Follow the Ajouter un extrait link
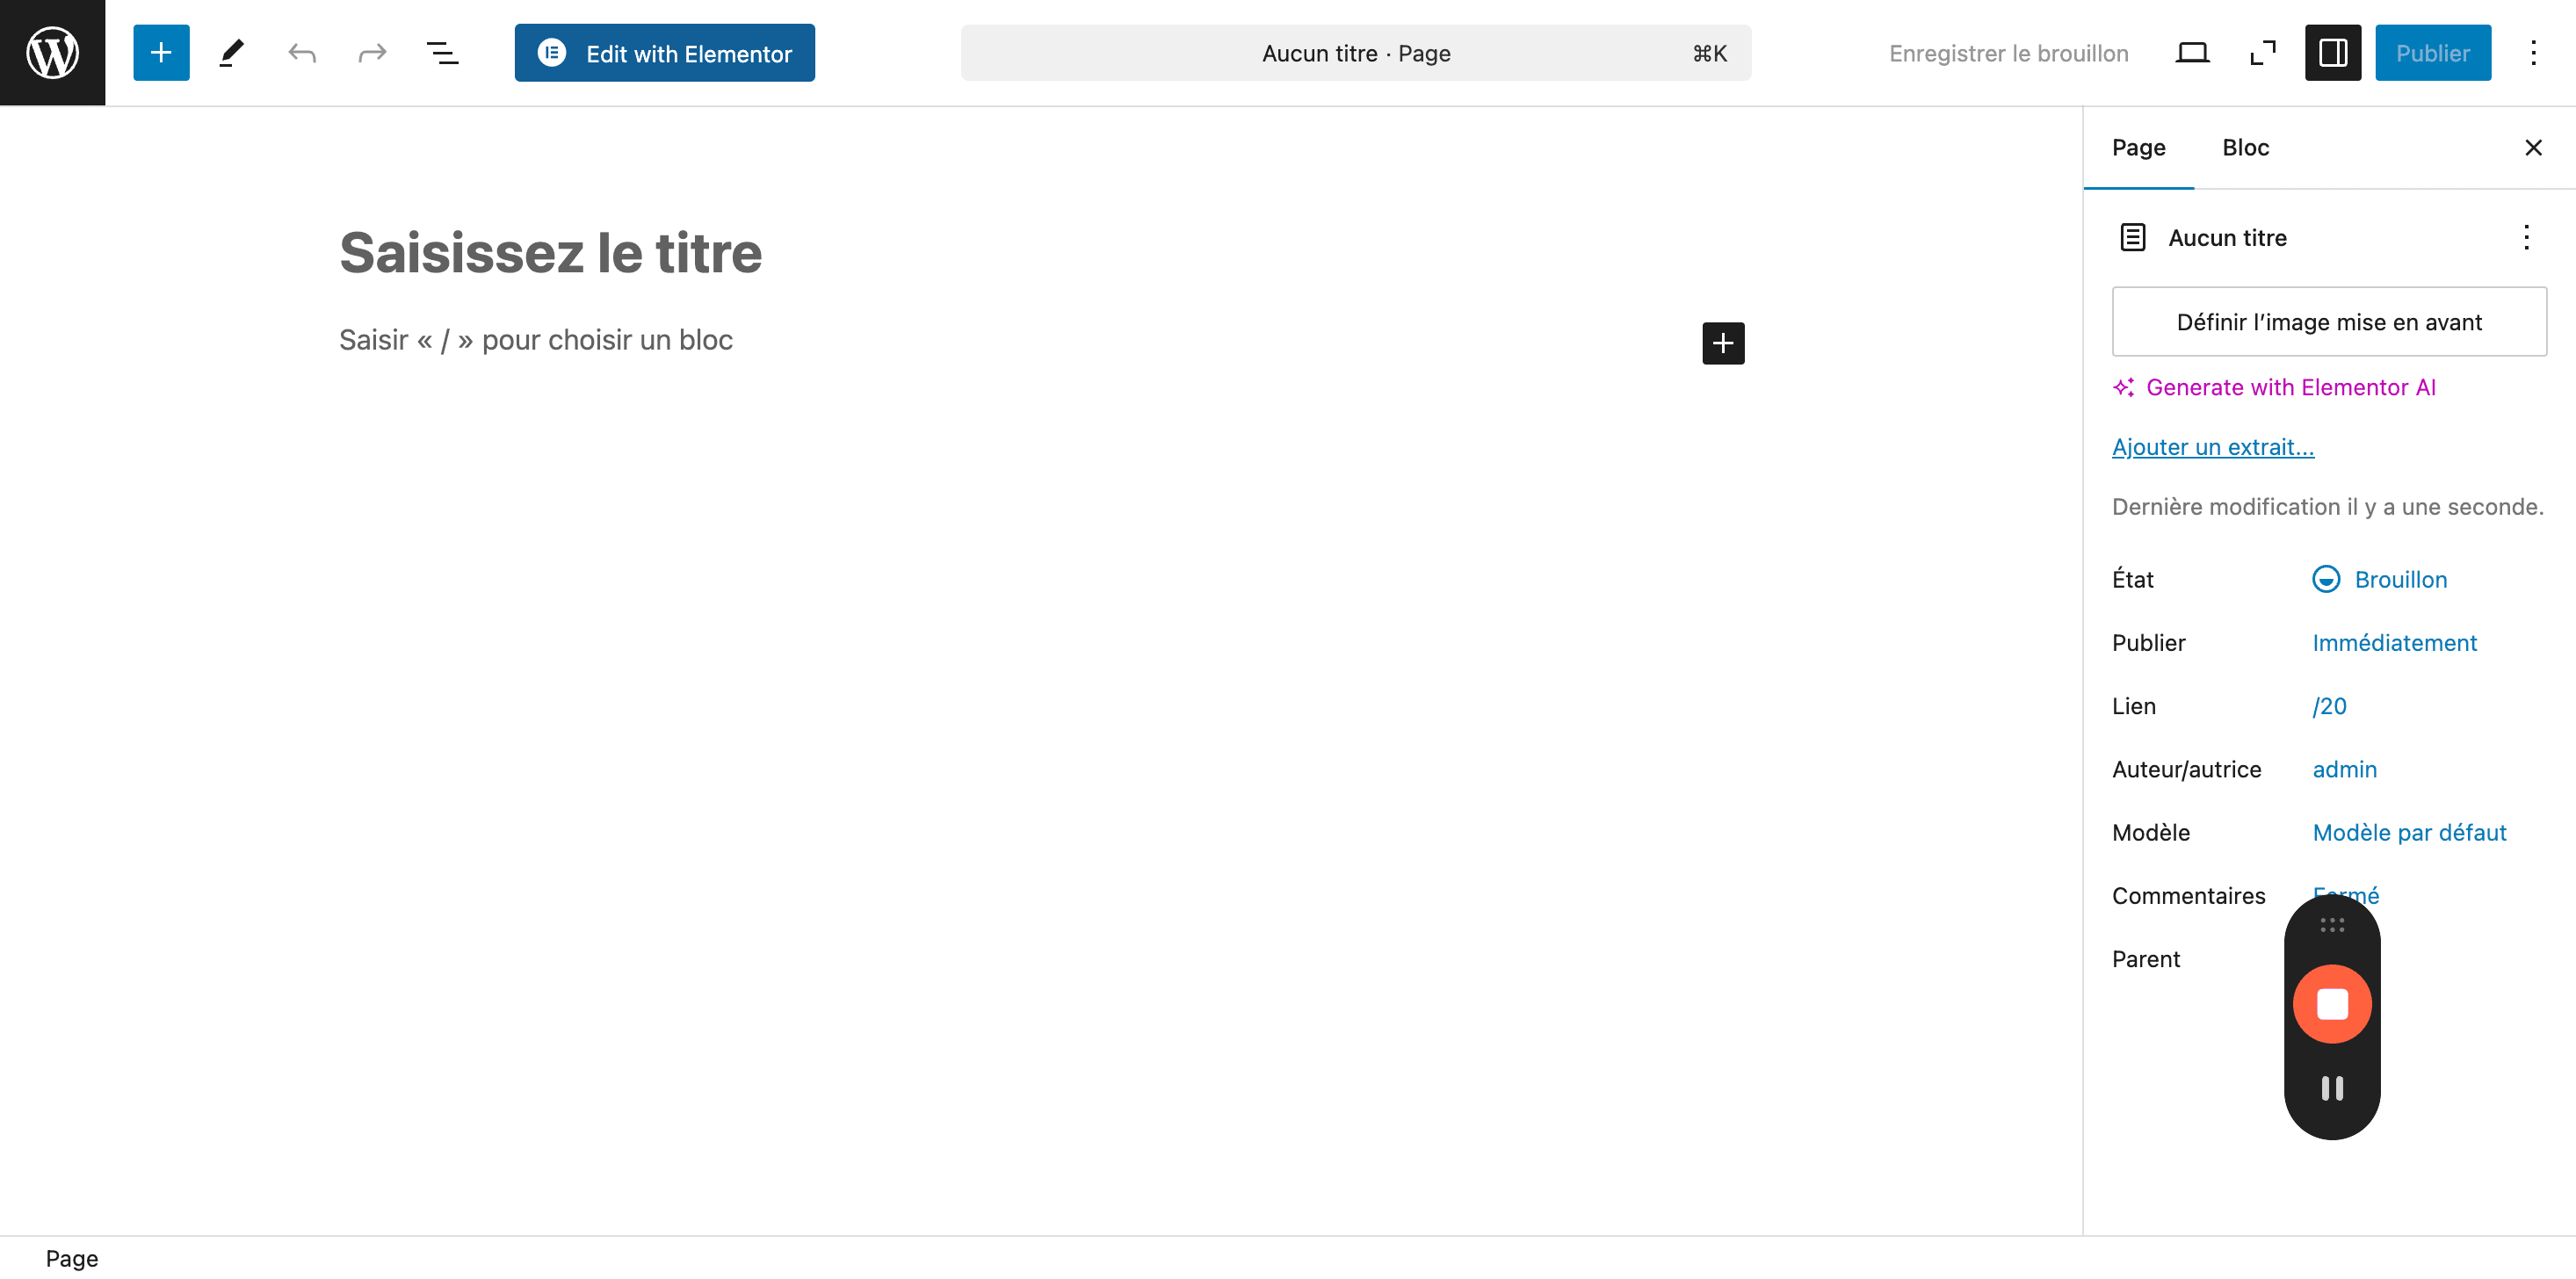The width and height of the screenshot is (2576, 1279). click(2212, 447)
